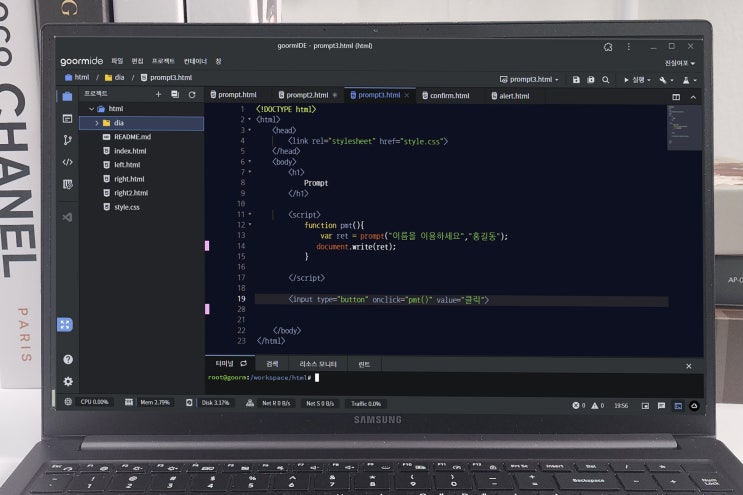743x495 pixels.
Task: Click the extension puzzle icon in title bar
Action: (608, 47)
